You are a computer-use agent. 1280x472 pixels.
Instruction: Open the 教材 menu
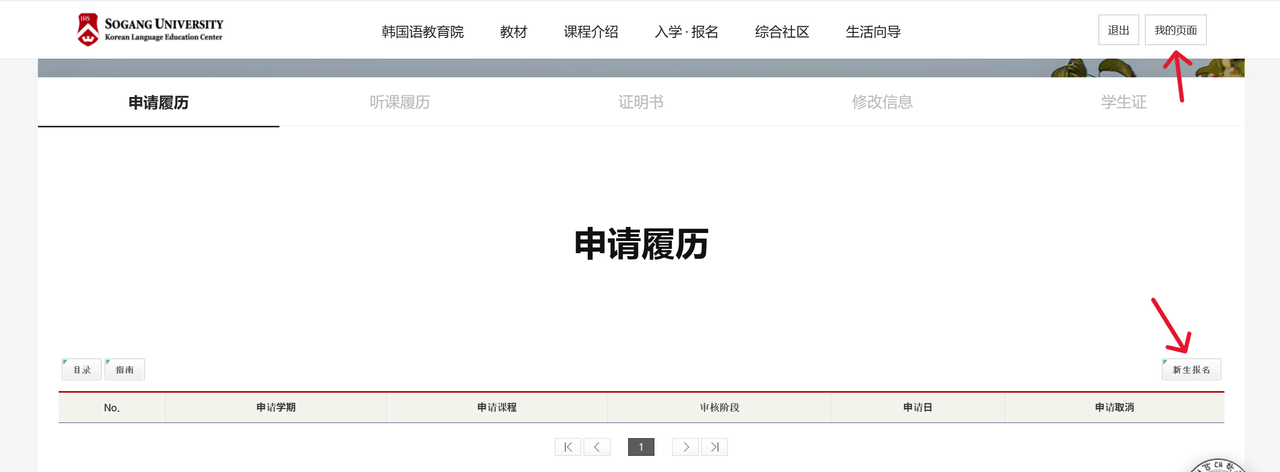514,32
